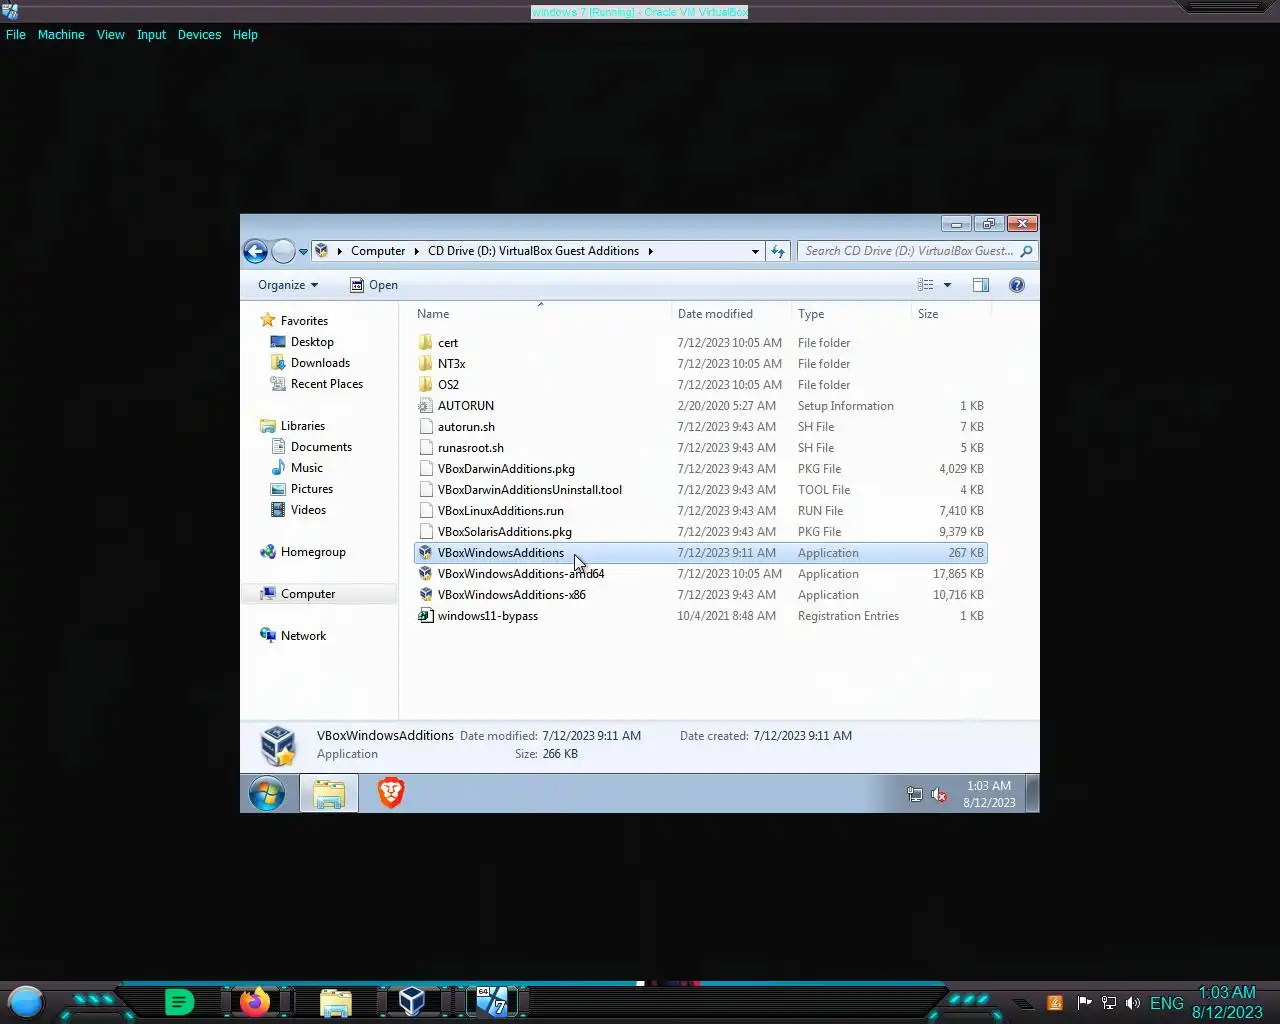
Task: Click the Change your view icon
Action: point(926,285)
